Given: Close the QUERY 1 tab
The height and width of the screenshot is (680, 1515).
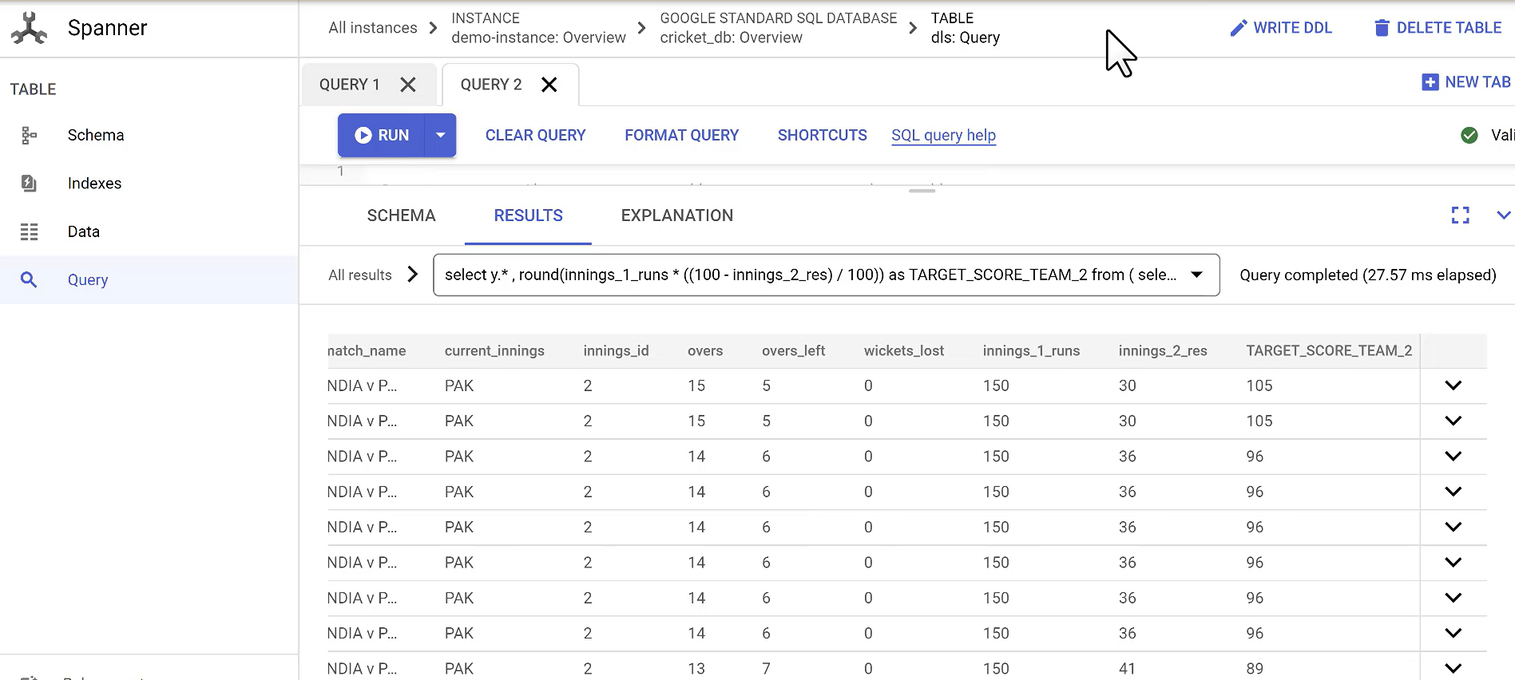Looking at the screenshot, I should coord(408,85).
